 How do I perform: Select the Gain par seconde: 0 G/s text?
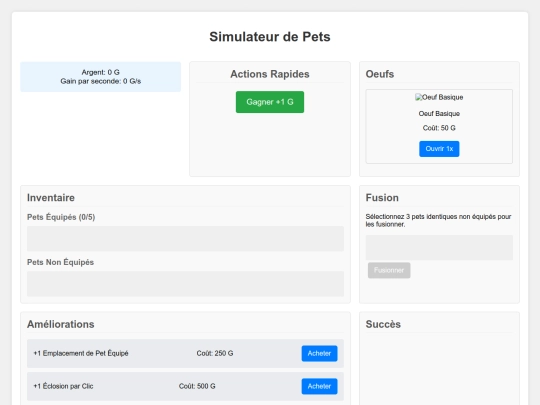[101, 81]
